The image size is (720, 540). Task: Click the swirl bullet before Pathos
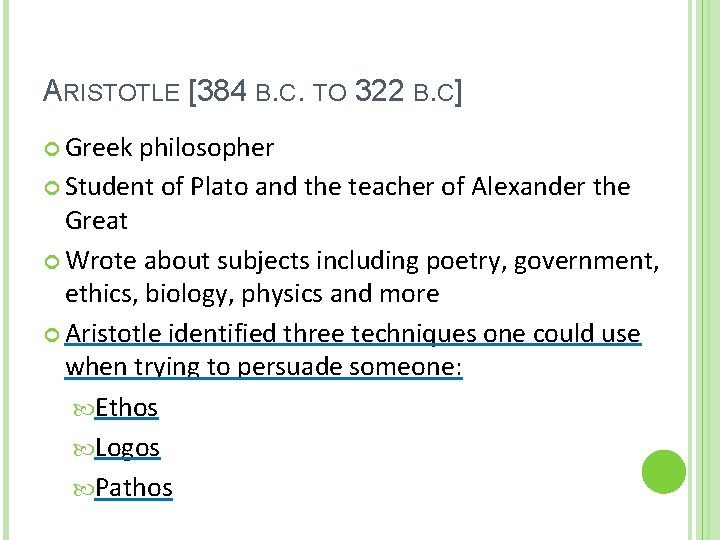[x=83, y=490]
